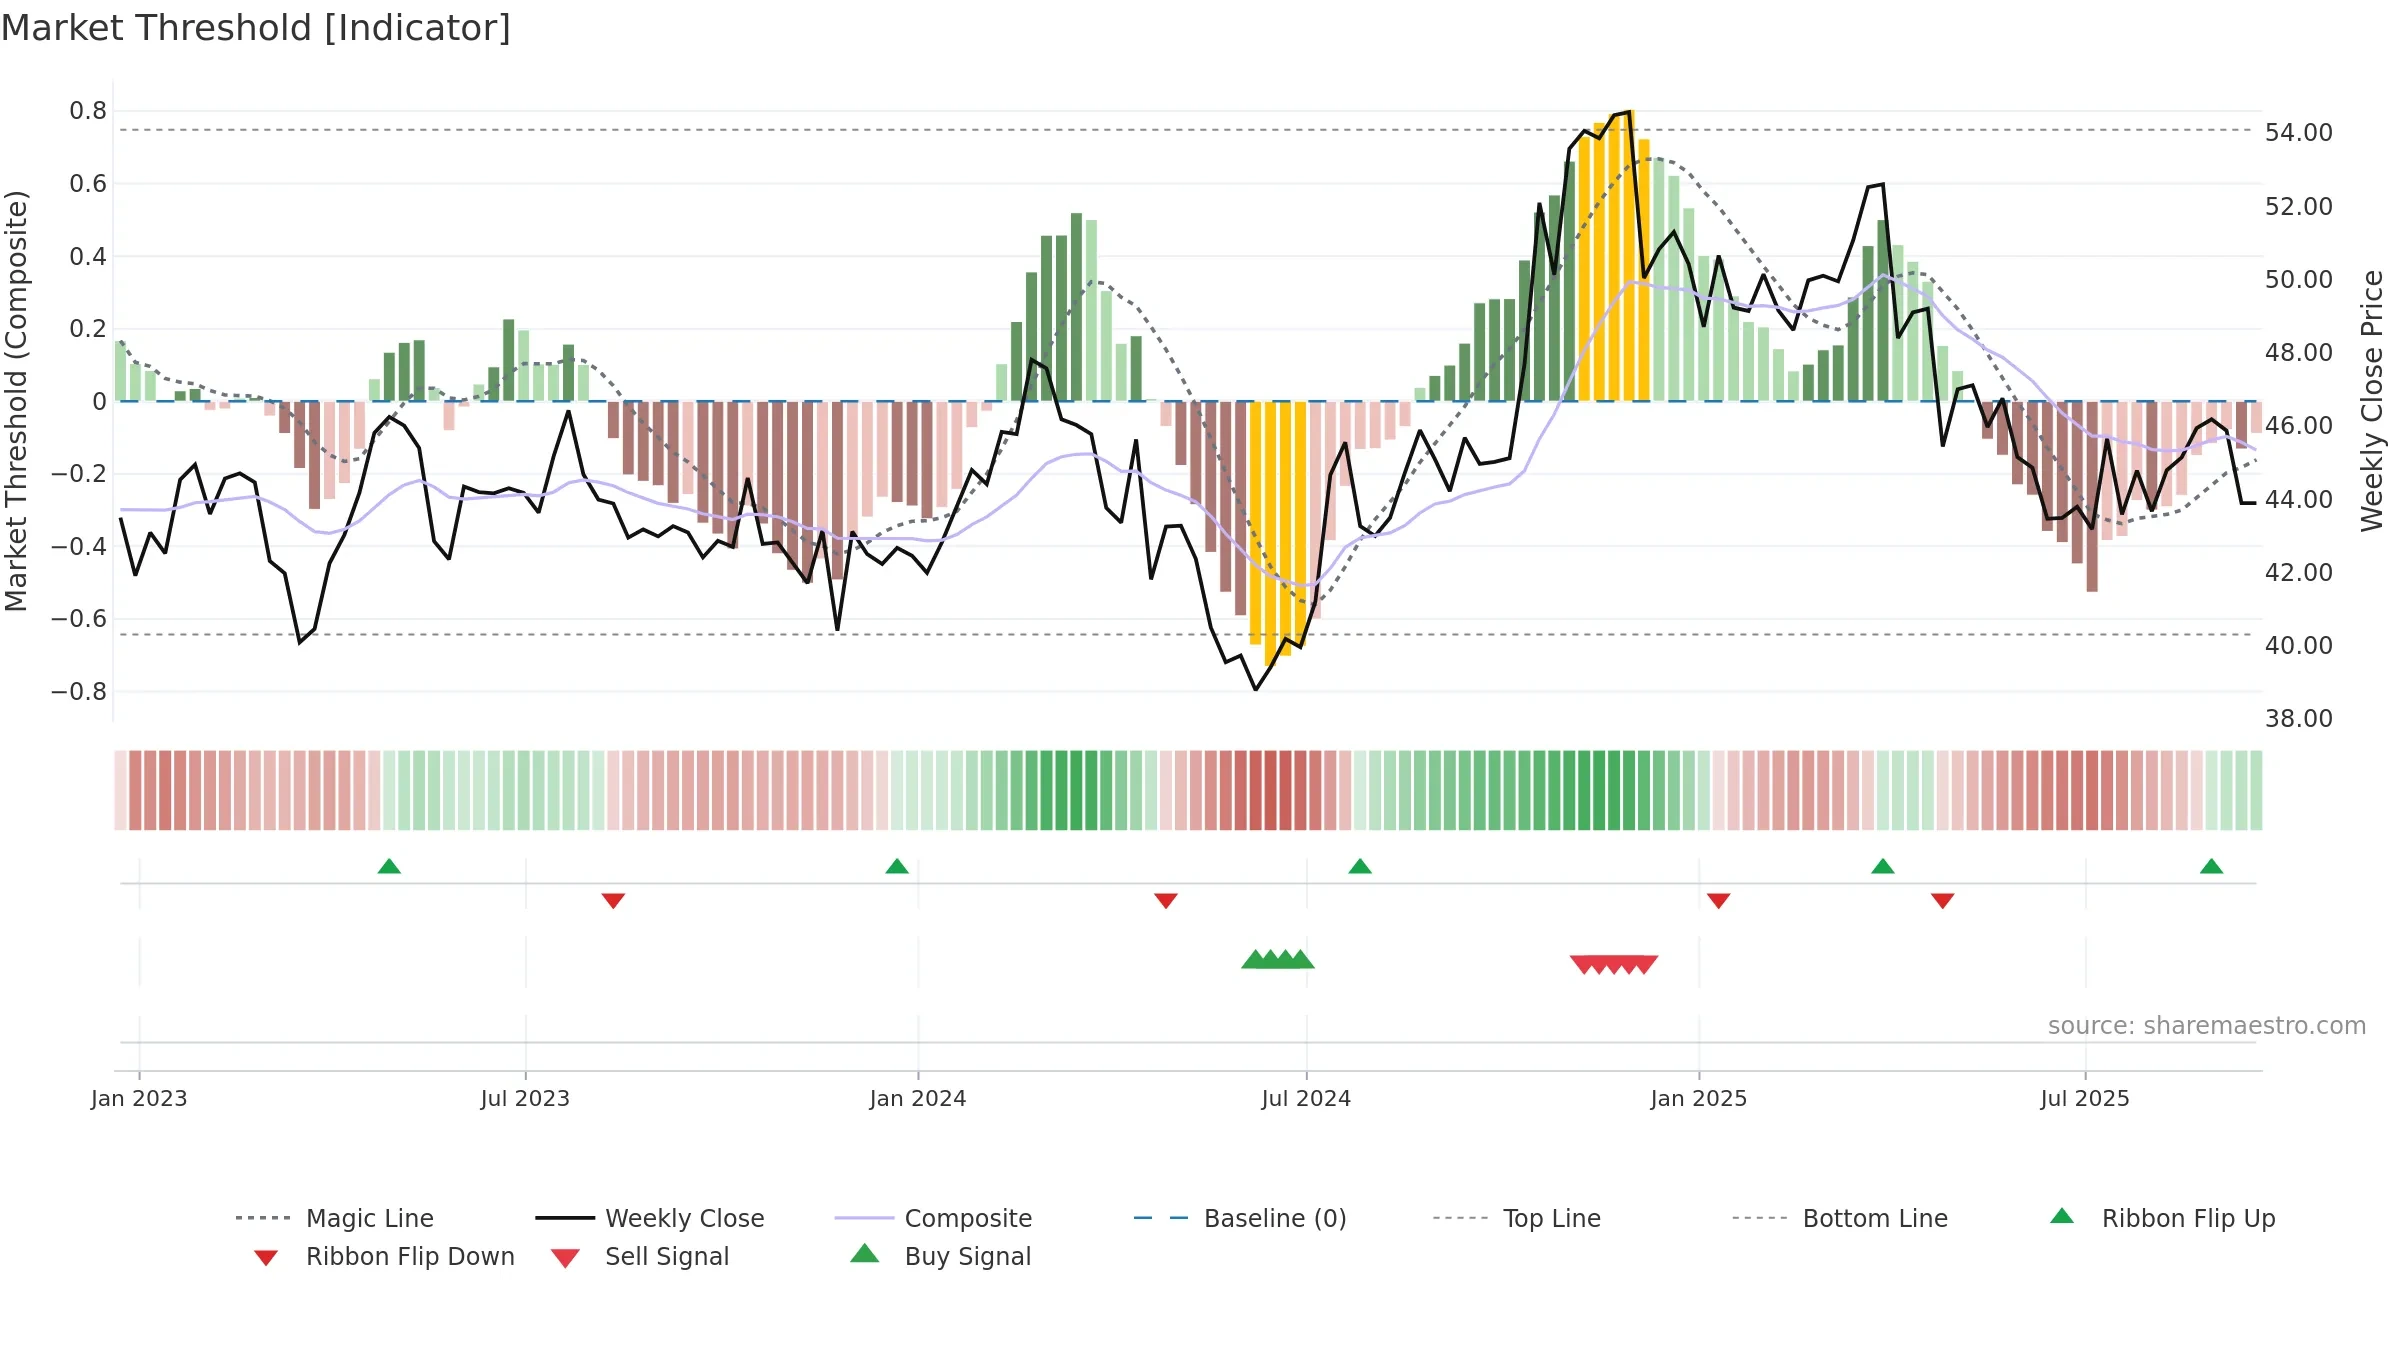The image size is (2400, 1350).
Task: Click the lowest yellow bar near Jul 2024
Action: point(1271,534)
